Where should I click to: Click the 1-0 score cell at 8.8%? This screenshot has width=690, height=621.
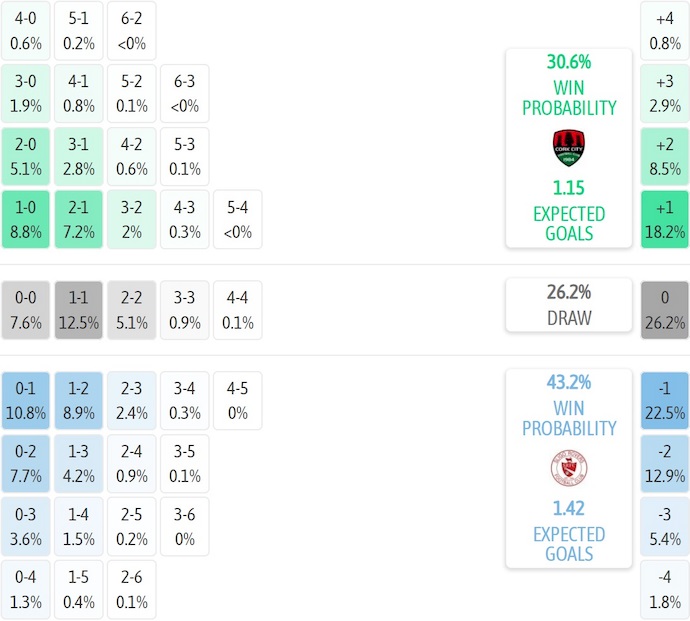26,220
